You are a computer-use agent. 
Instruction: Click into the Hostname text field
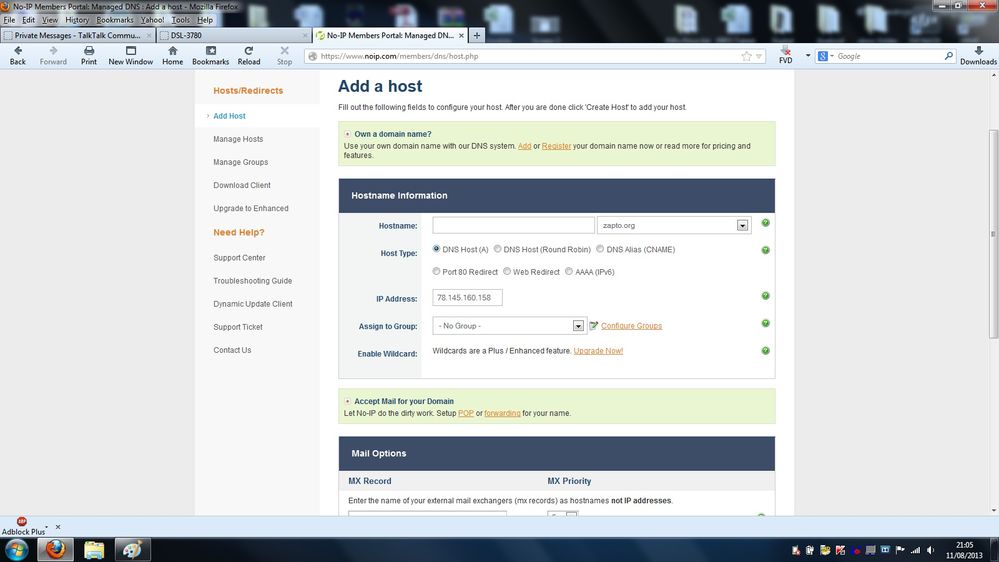coord(513,225)
